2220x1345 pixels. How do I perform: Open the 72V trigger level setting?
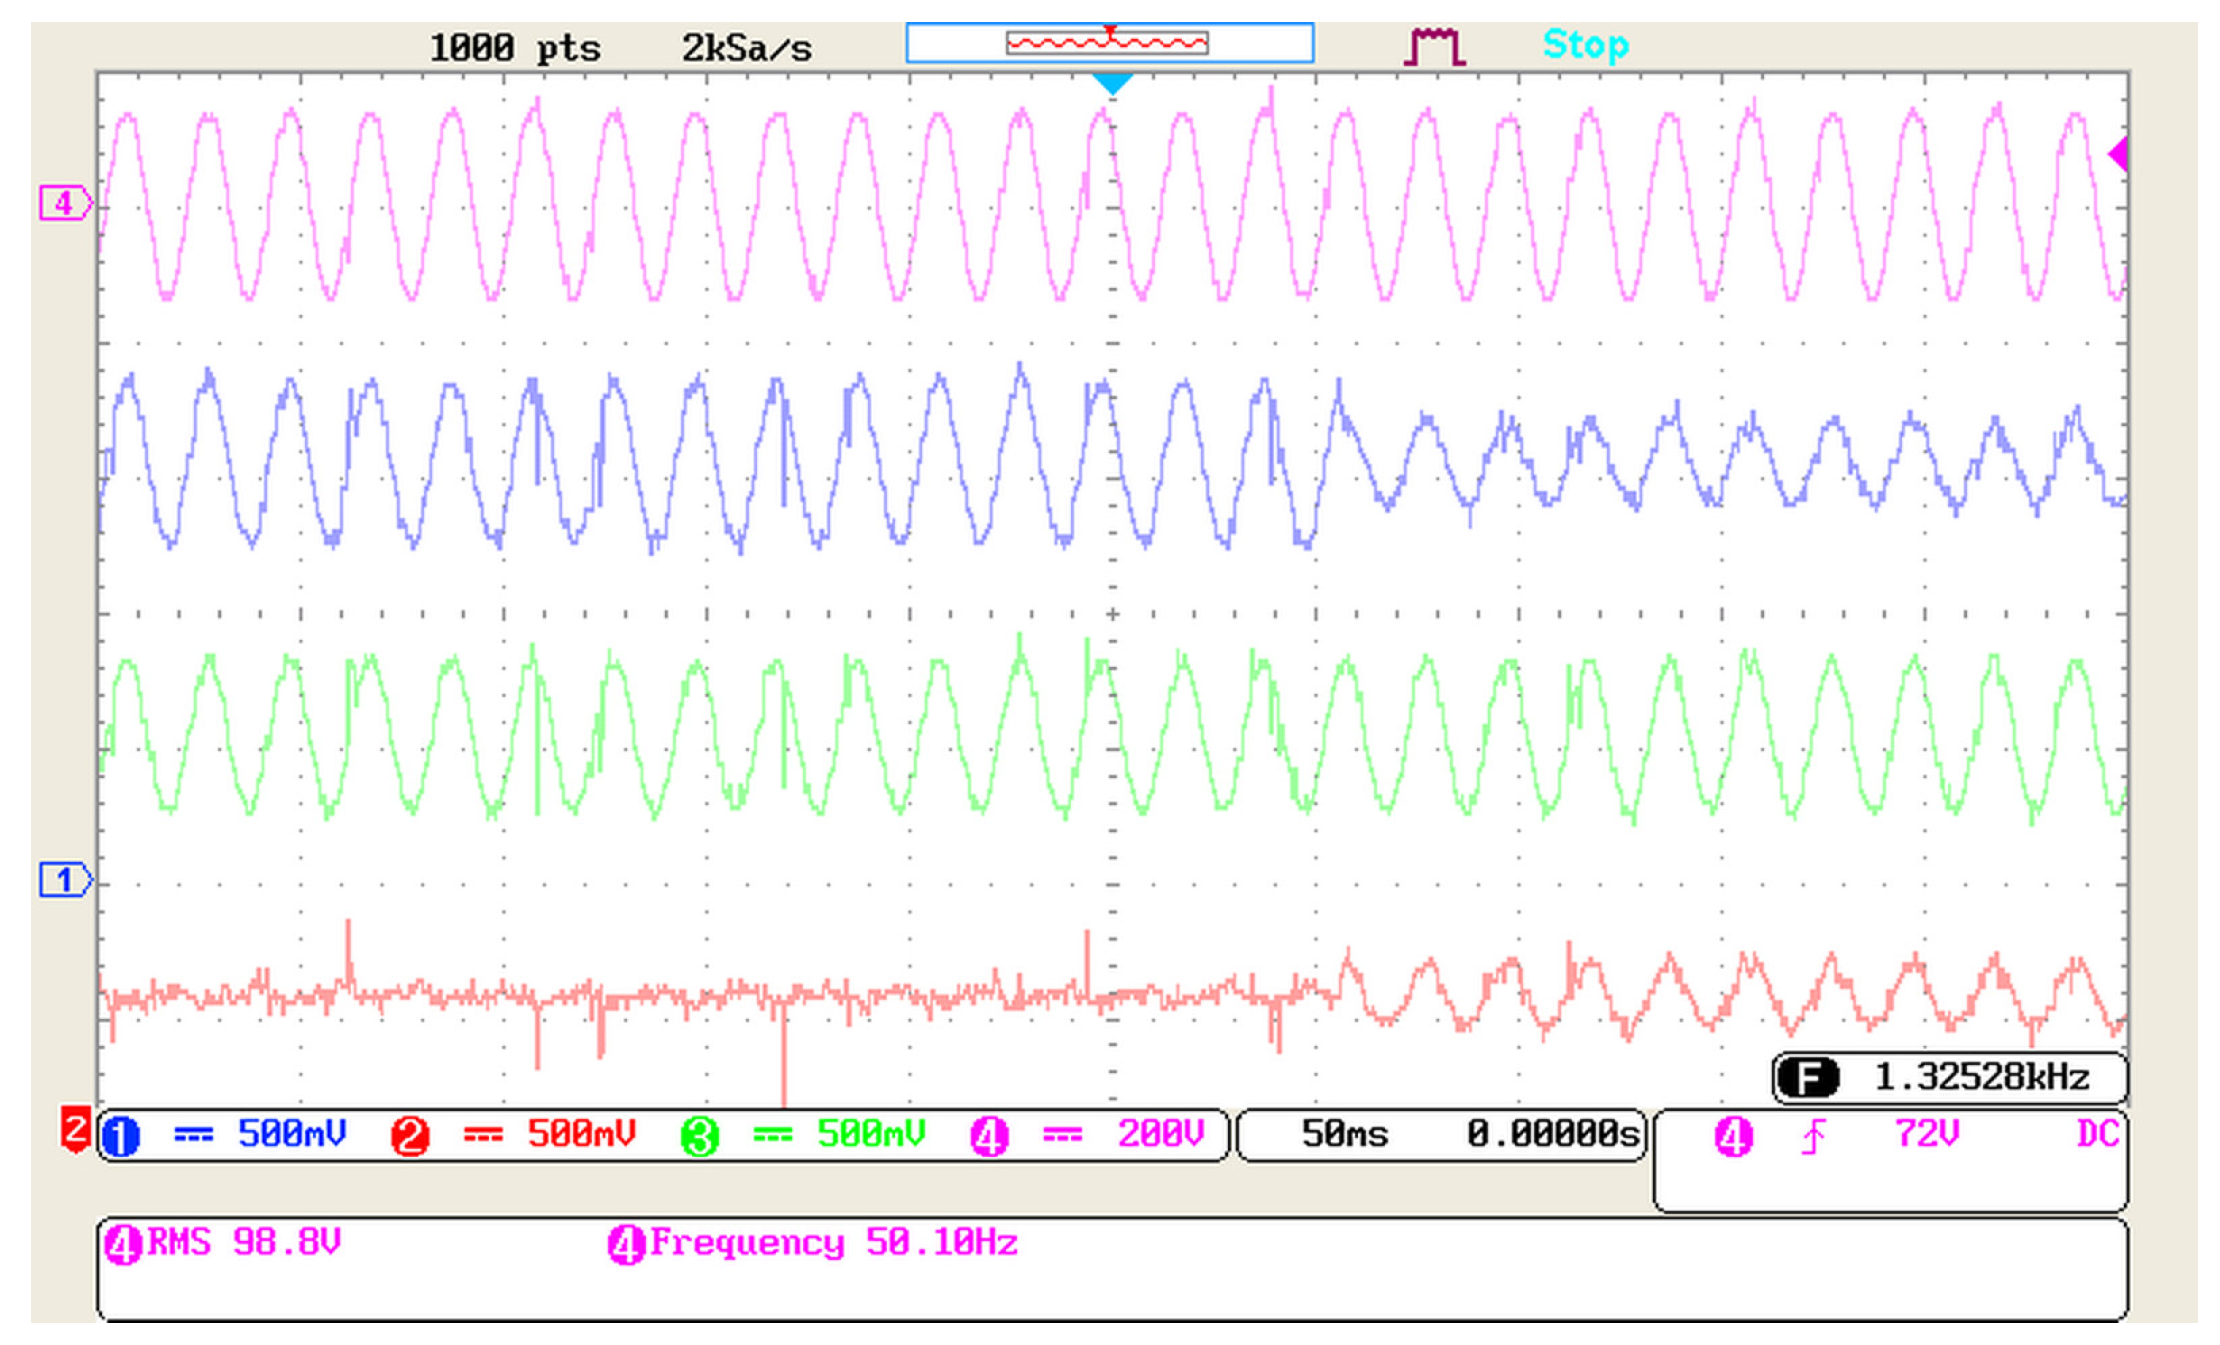pyautogui.click(x=1926, y=1134)
